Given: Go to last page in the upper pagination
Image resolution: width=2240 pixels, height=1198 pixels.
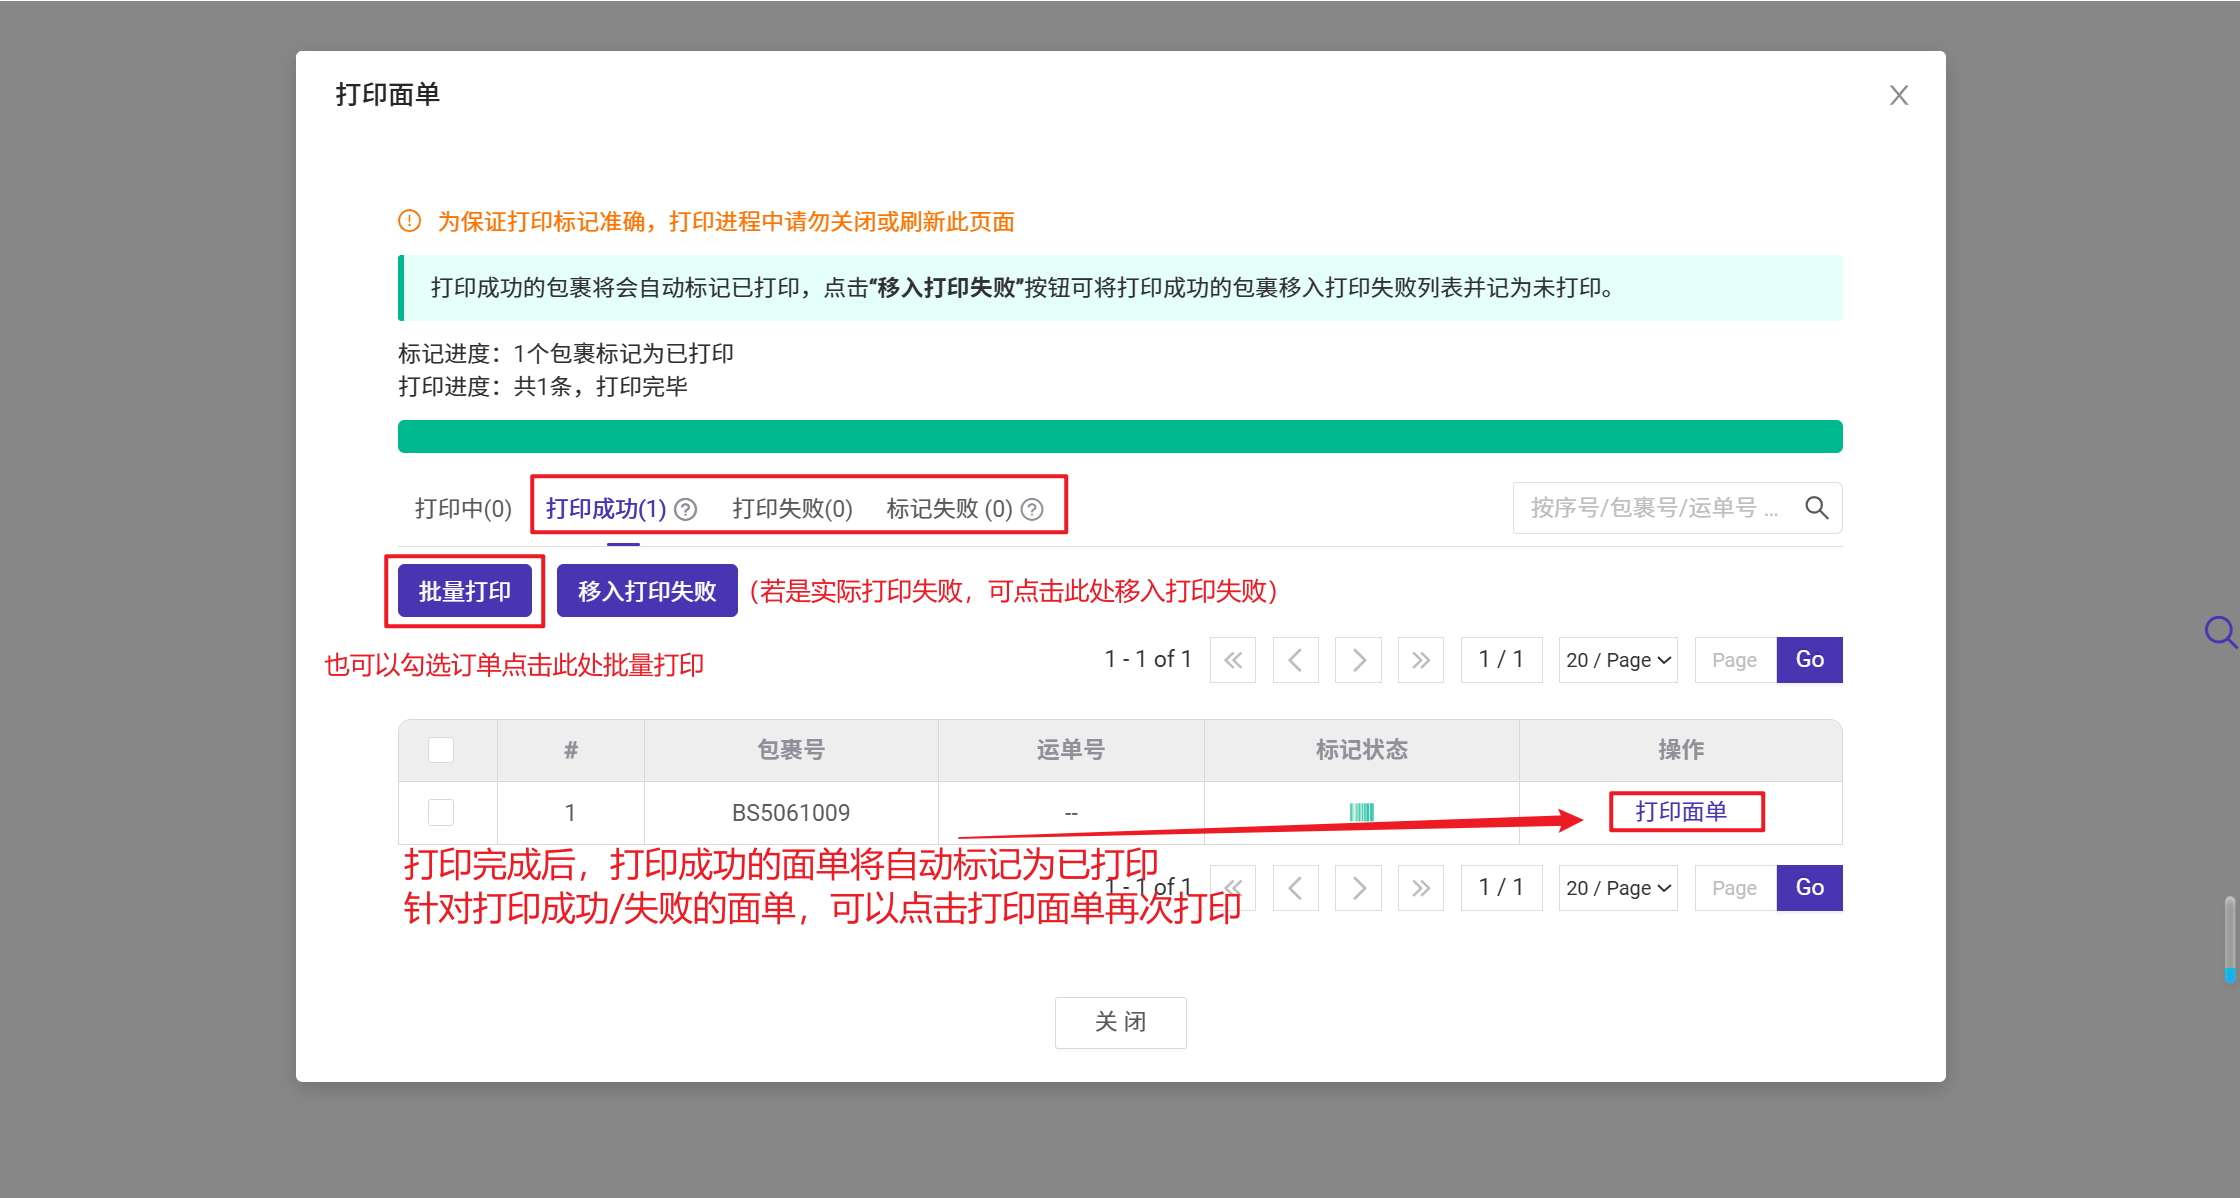Looking at the screenshot, I should coord(1420,660).
